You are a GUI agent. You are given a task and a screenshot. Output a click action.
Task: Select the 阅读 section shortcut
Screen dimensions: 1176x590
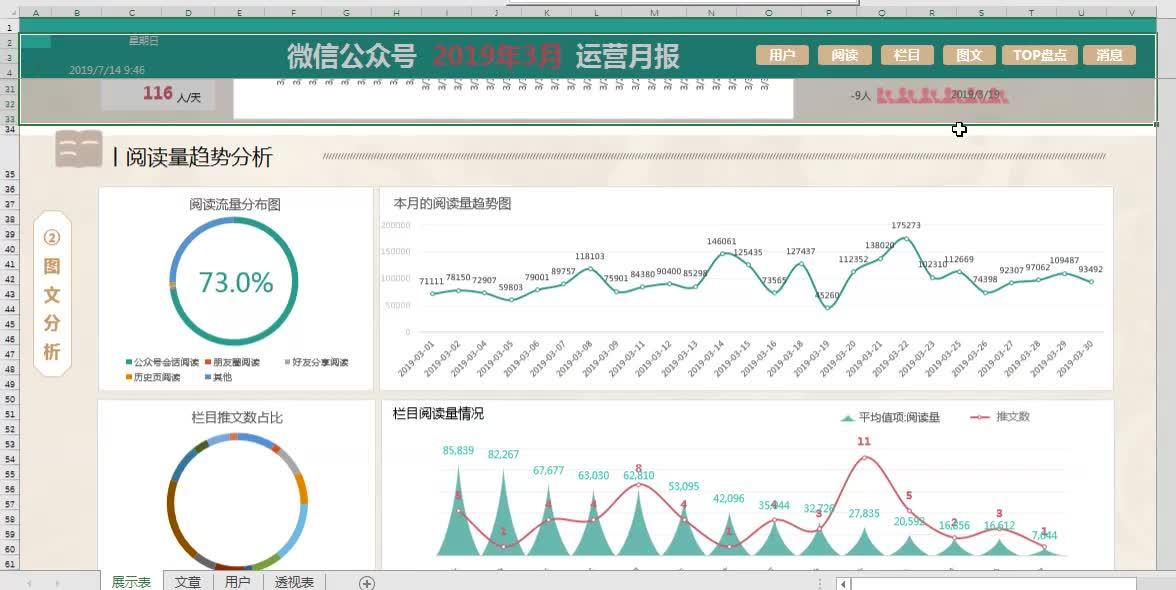click(844, 55)
